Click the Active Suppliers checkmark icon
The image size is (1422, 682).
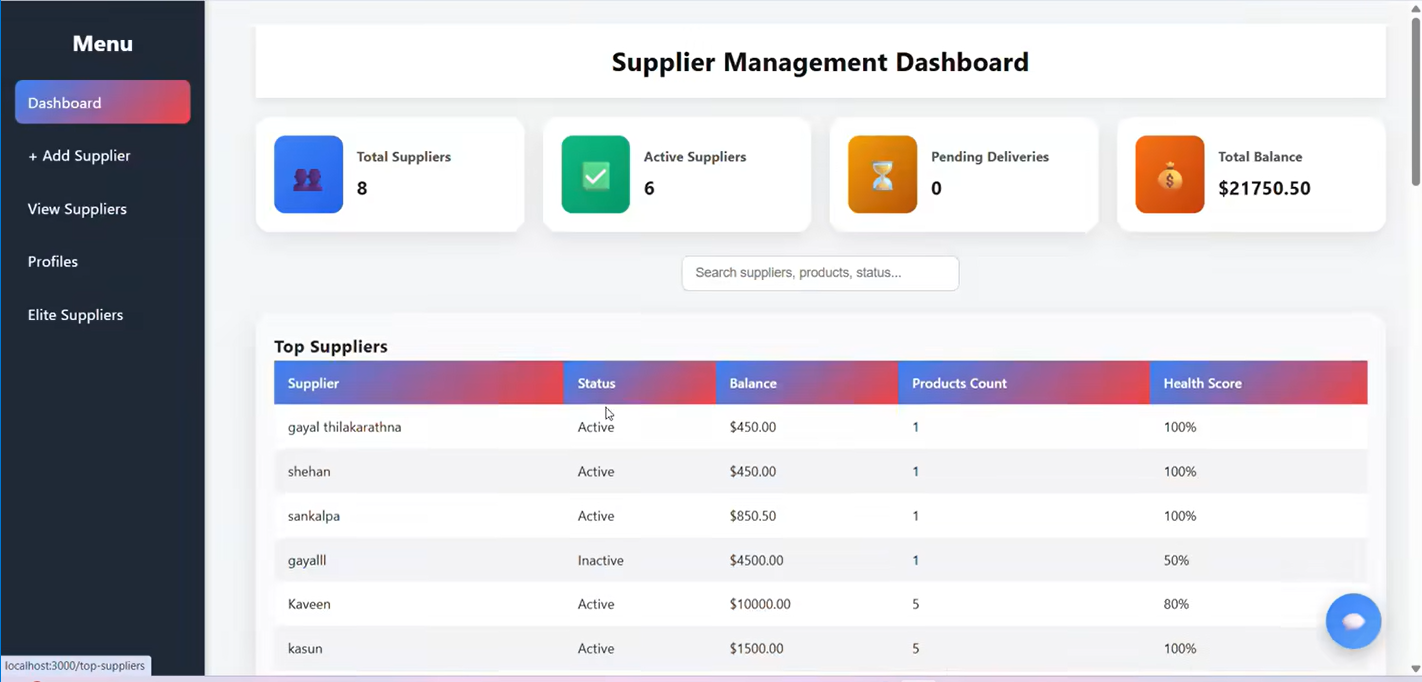click(595, 175)
